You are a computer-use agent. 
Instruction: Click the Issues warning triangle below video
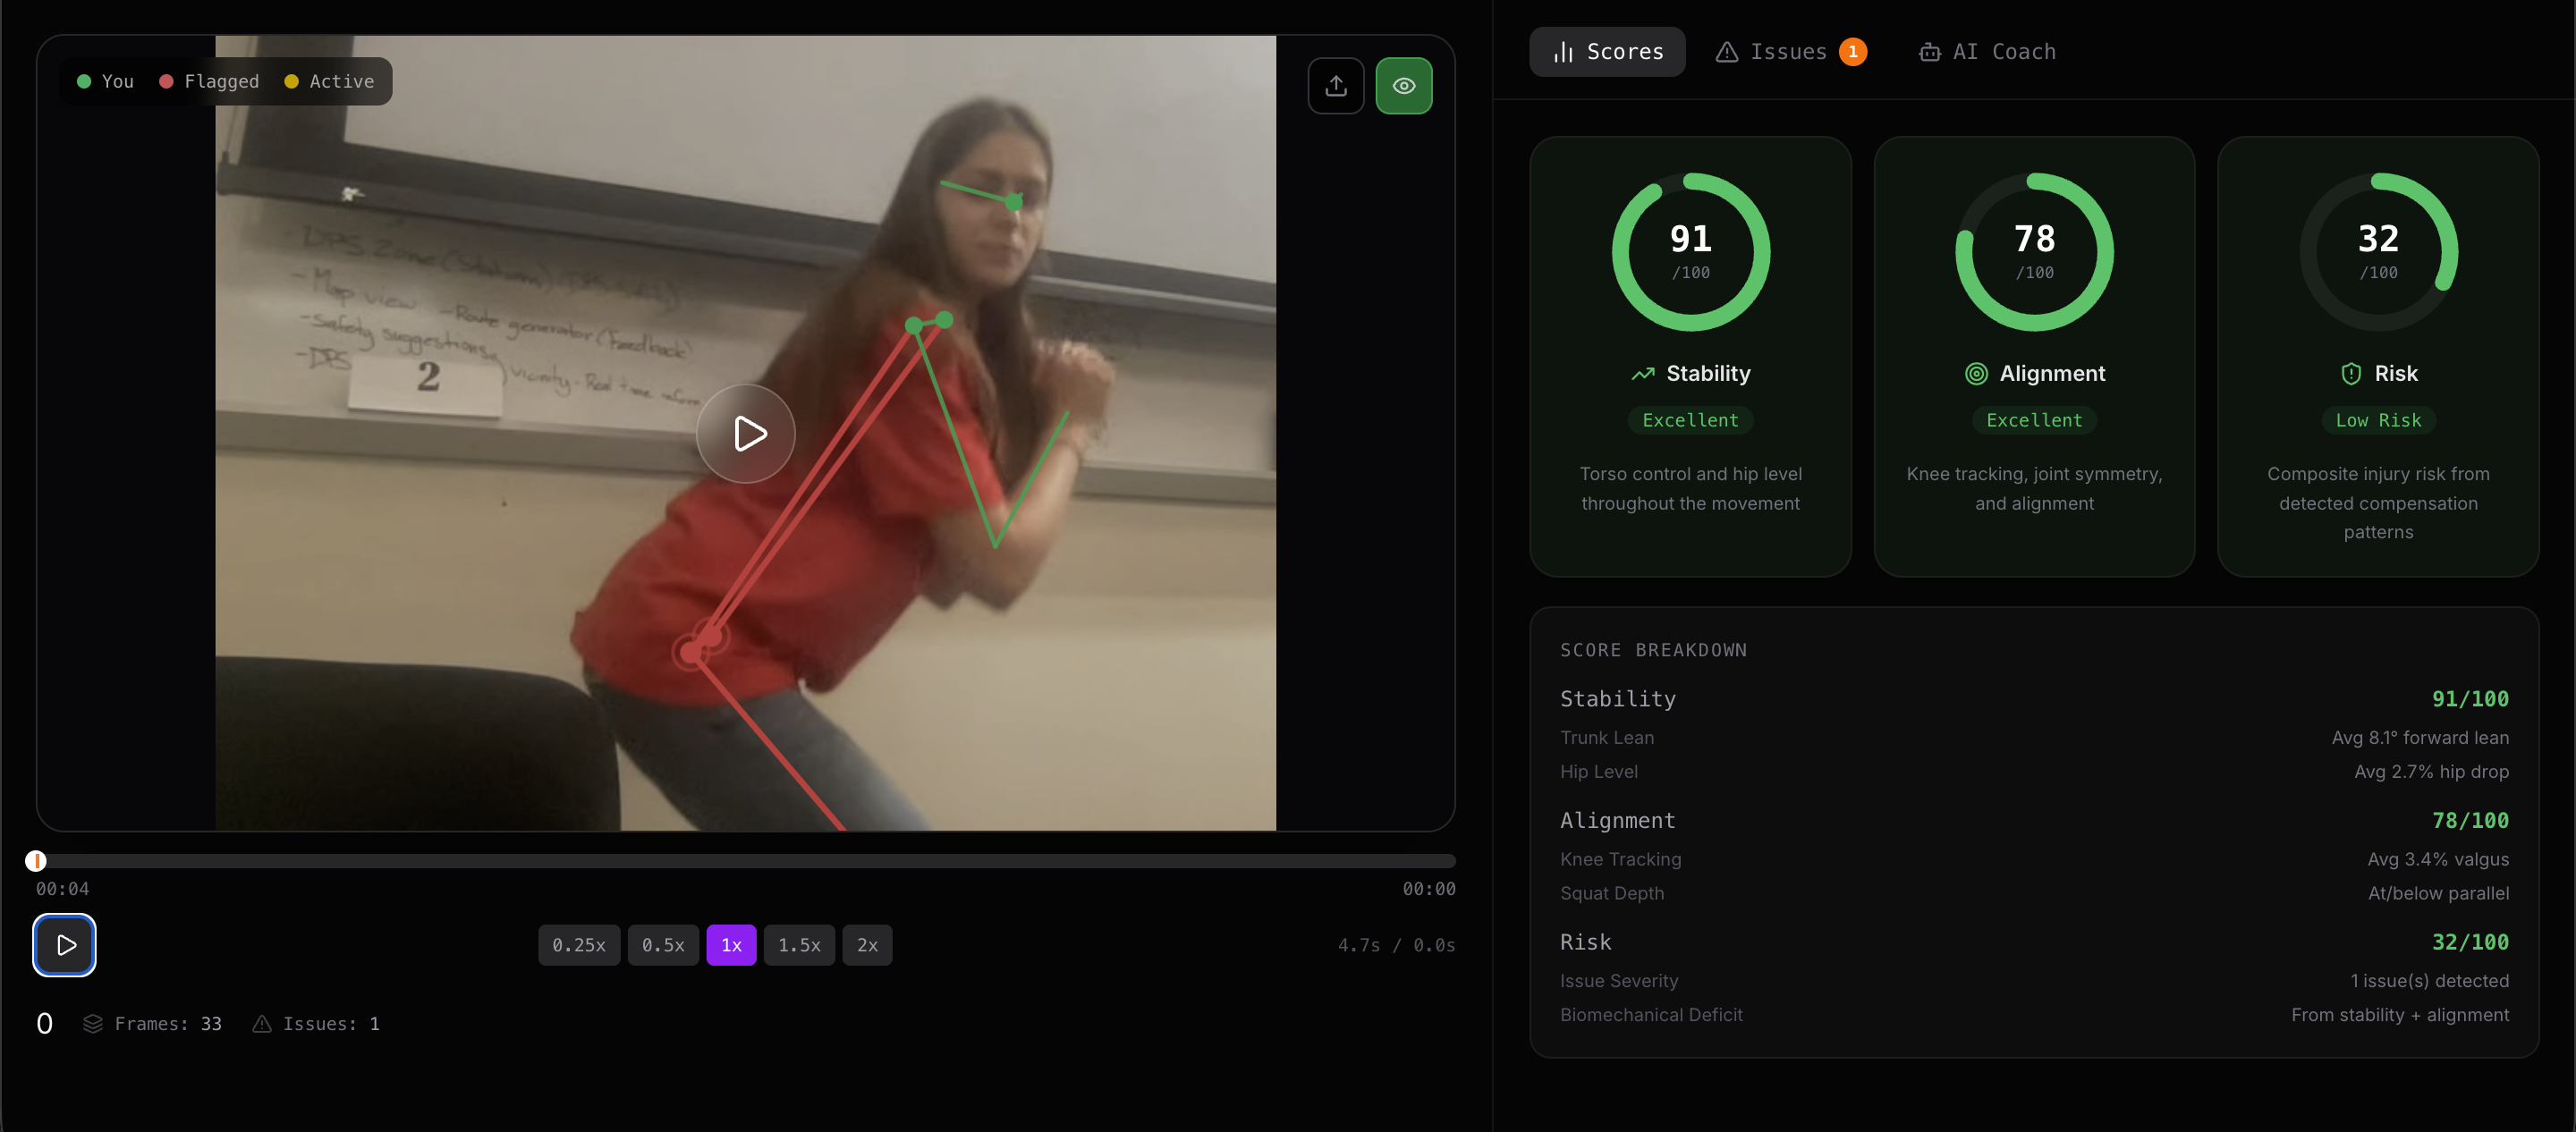pyautogui.click(x=262, y=1023)
